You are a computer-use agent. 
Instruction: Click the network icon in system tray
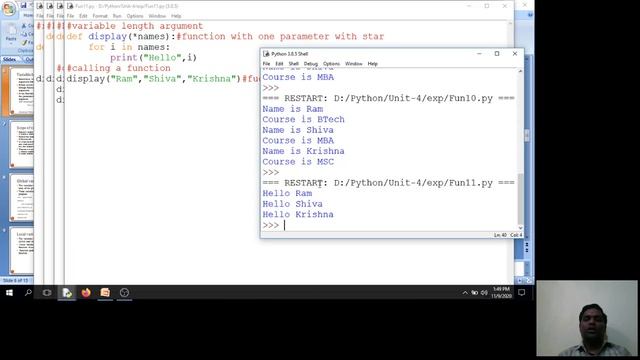(475, 293)
